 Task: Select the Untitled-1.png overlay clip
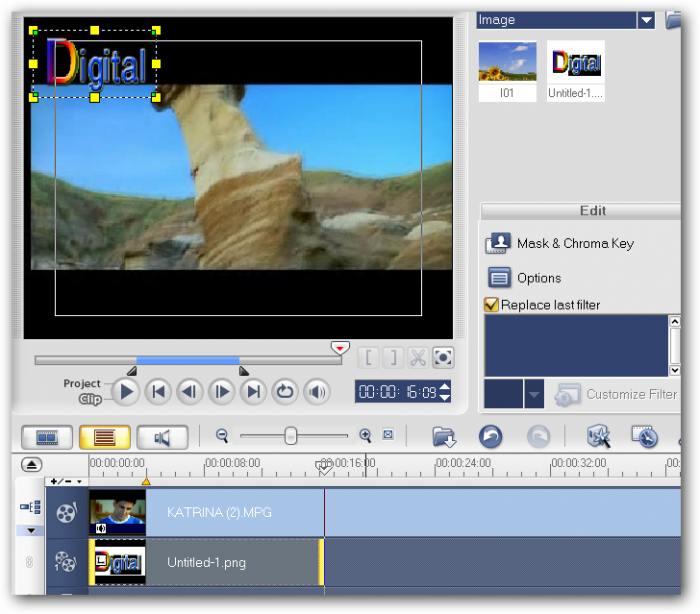[207, 563]
